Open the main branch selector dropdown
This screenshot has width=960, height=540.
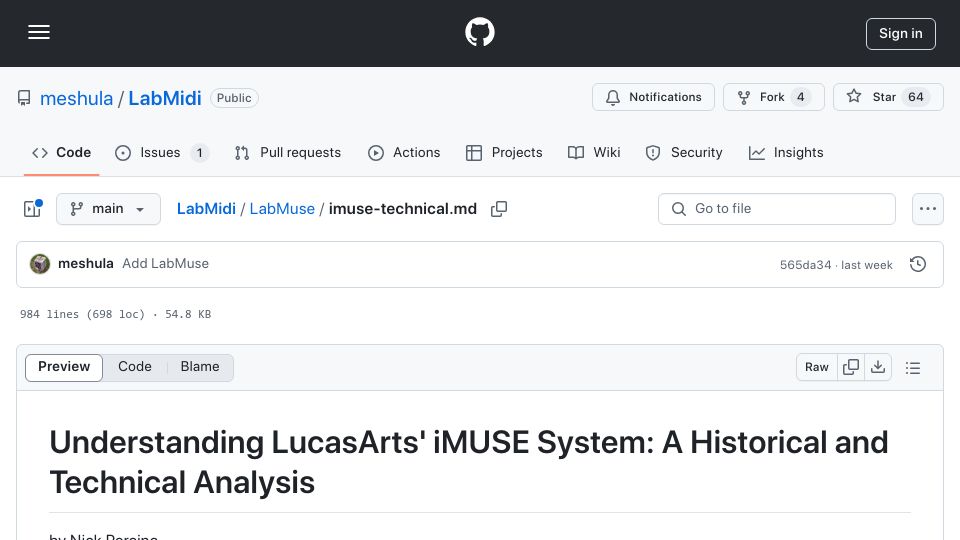108,209
